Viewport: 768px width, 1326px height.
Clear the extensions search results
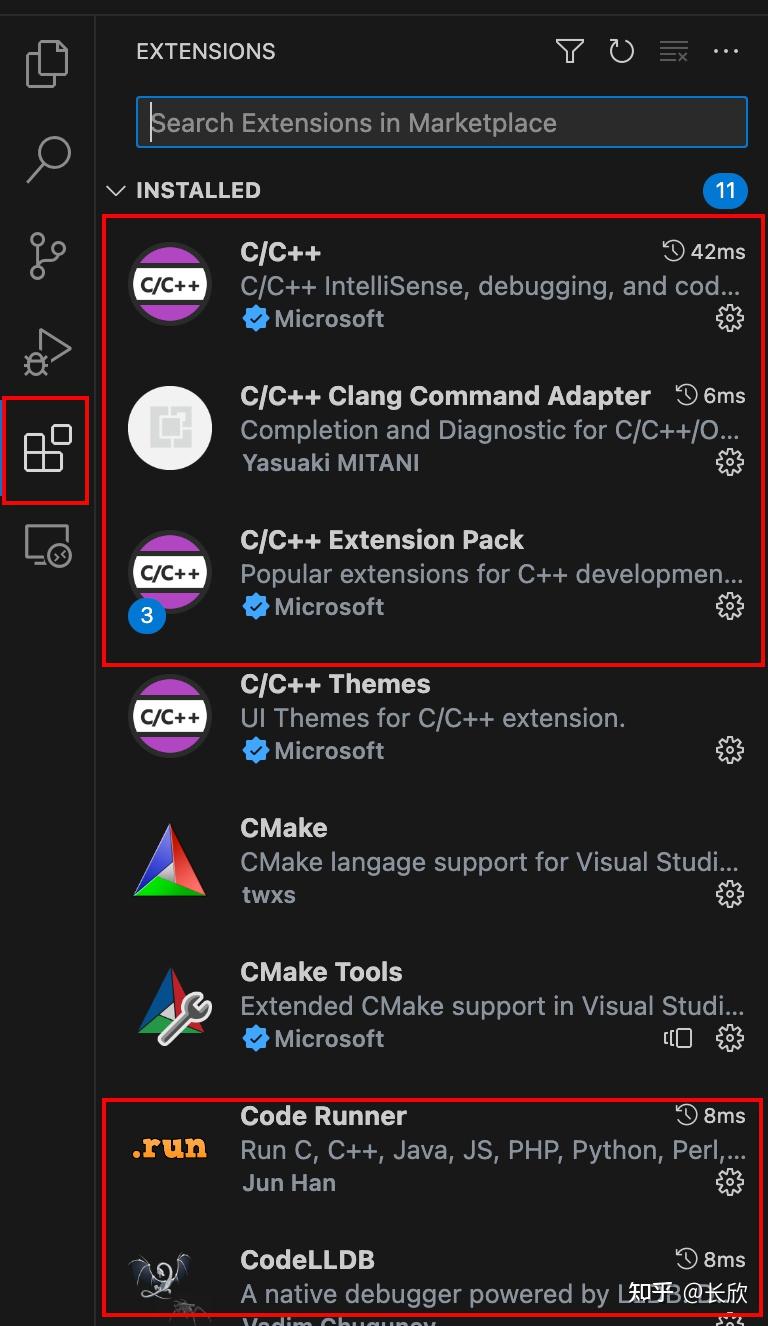tap(673, 51)
